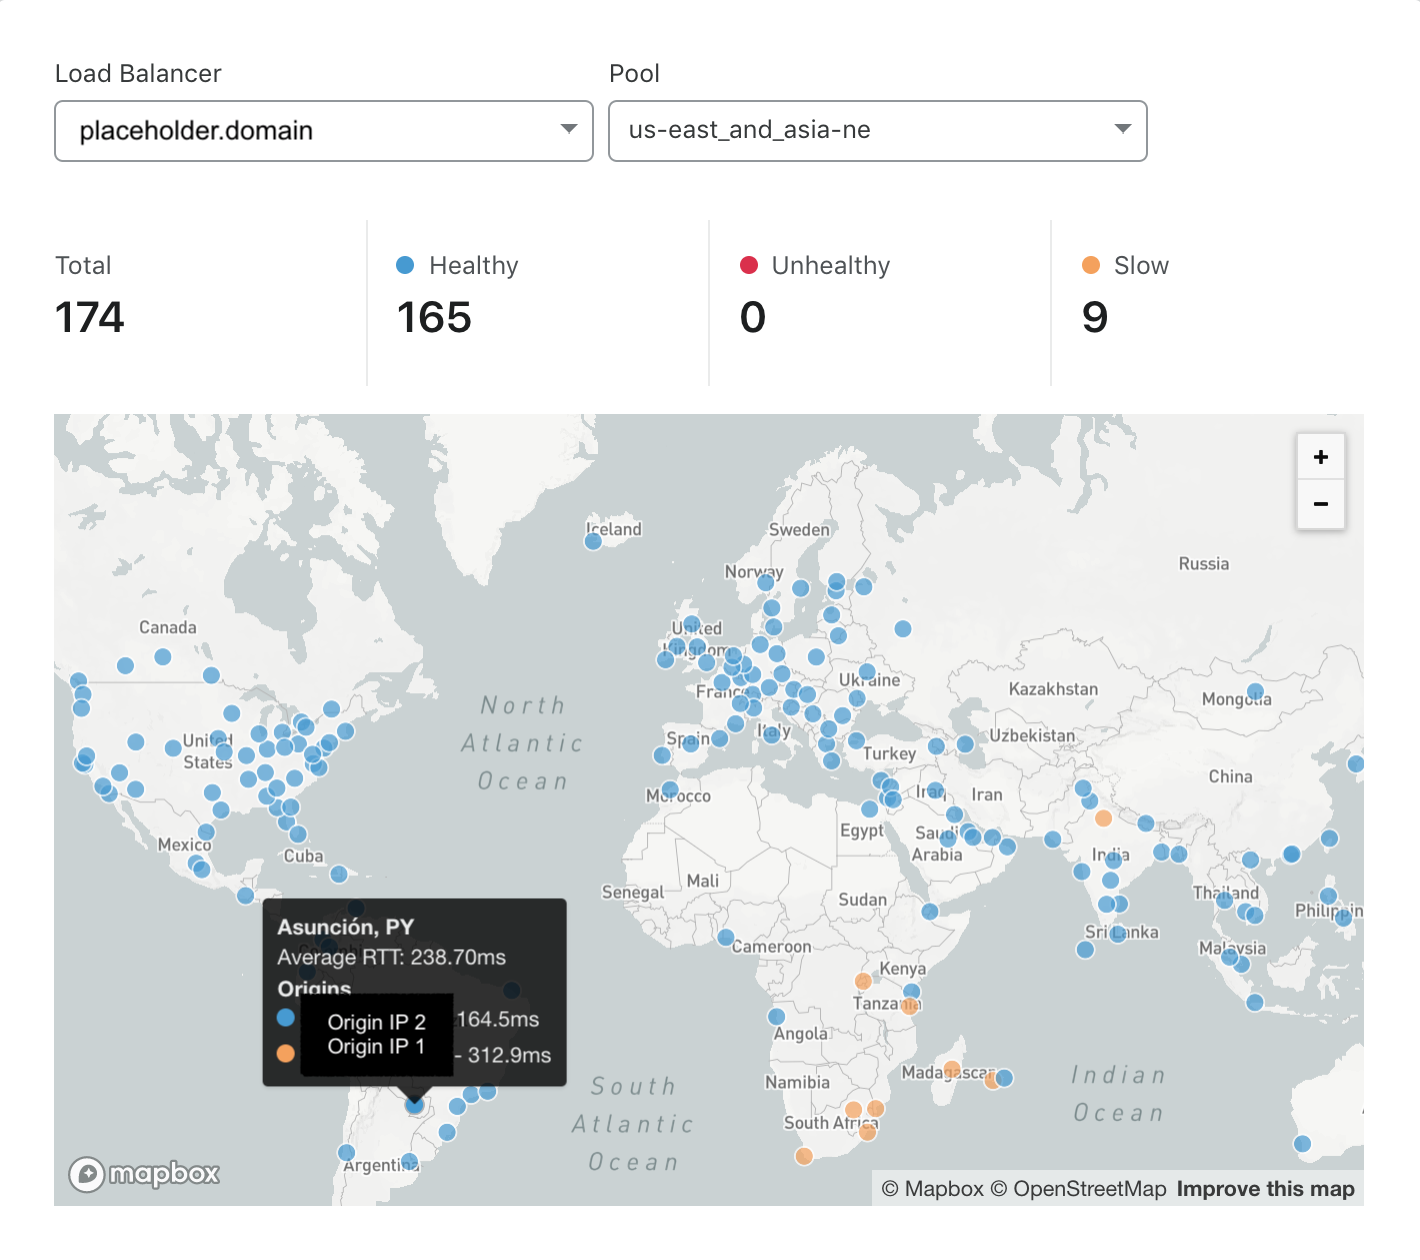This screenshot has height=1260, width=1420.
Task: Open the Improve this map link
Action: (x=1265, y=1189)
